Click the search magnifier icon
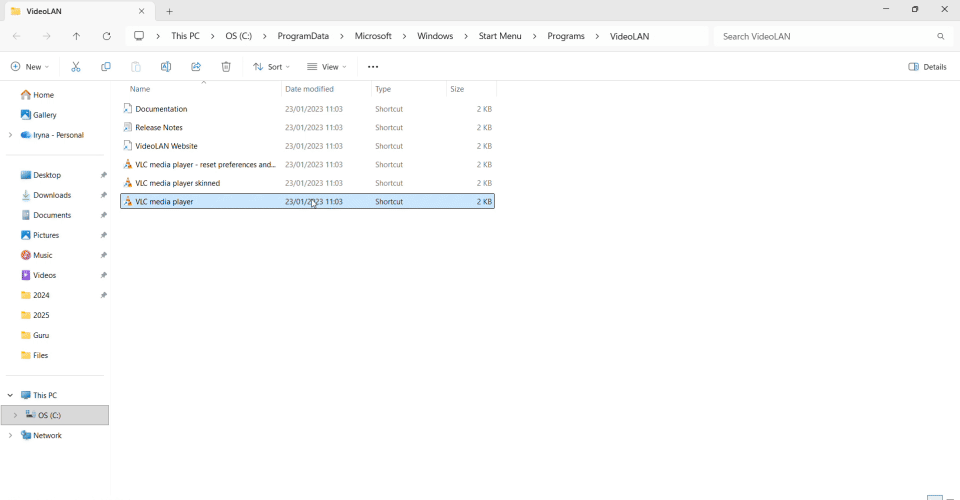Viewport: 960px width, 500px height. pos(940,36)
